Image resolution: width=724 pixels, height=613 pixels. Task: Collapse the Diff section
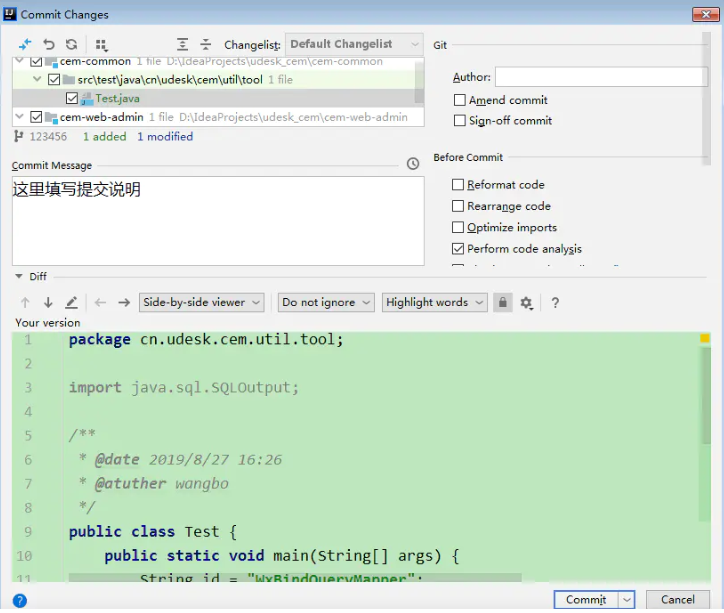coord(18,276)
